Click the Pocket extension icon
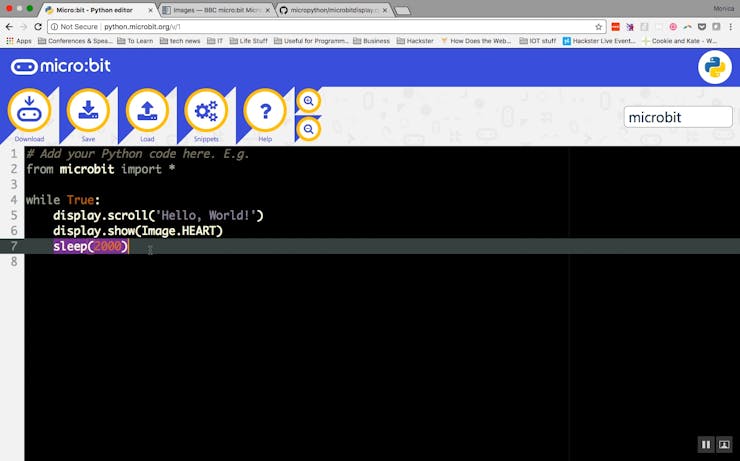This screenshot has width=740, height=461. [x=702, y=27]
